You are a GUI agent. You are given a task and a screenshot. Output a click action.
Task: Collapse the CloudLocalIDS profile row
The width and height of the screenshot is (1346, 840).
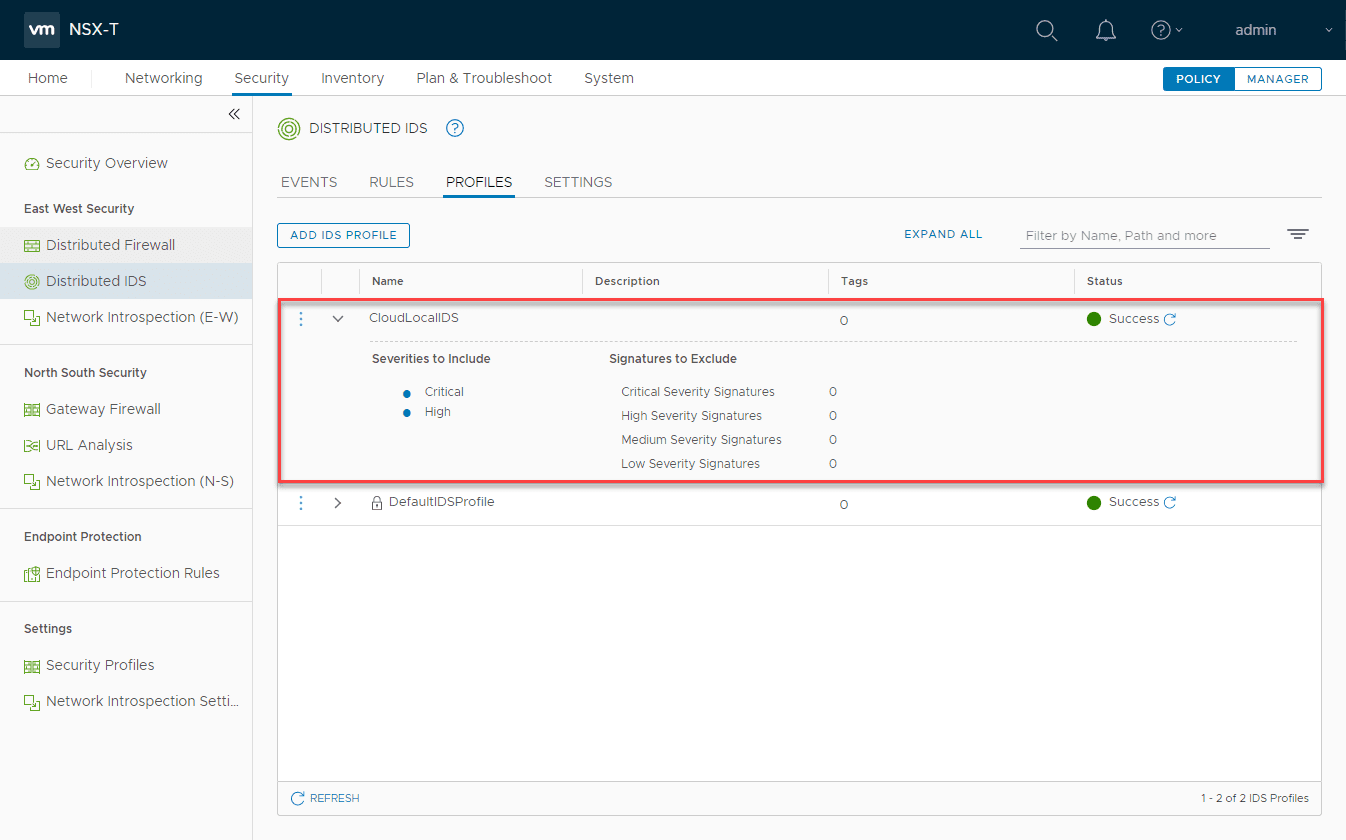tap(338, 319)
